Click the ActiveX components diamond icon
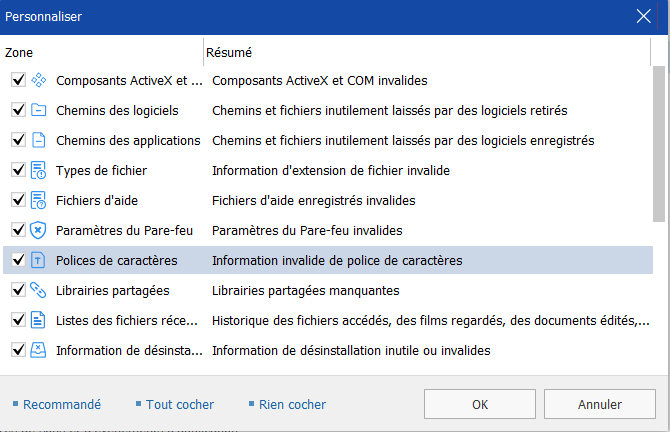 38,80
